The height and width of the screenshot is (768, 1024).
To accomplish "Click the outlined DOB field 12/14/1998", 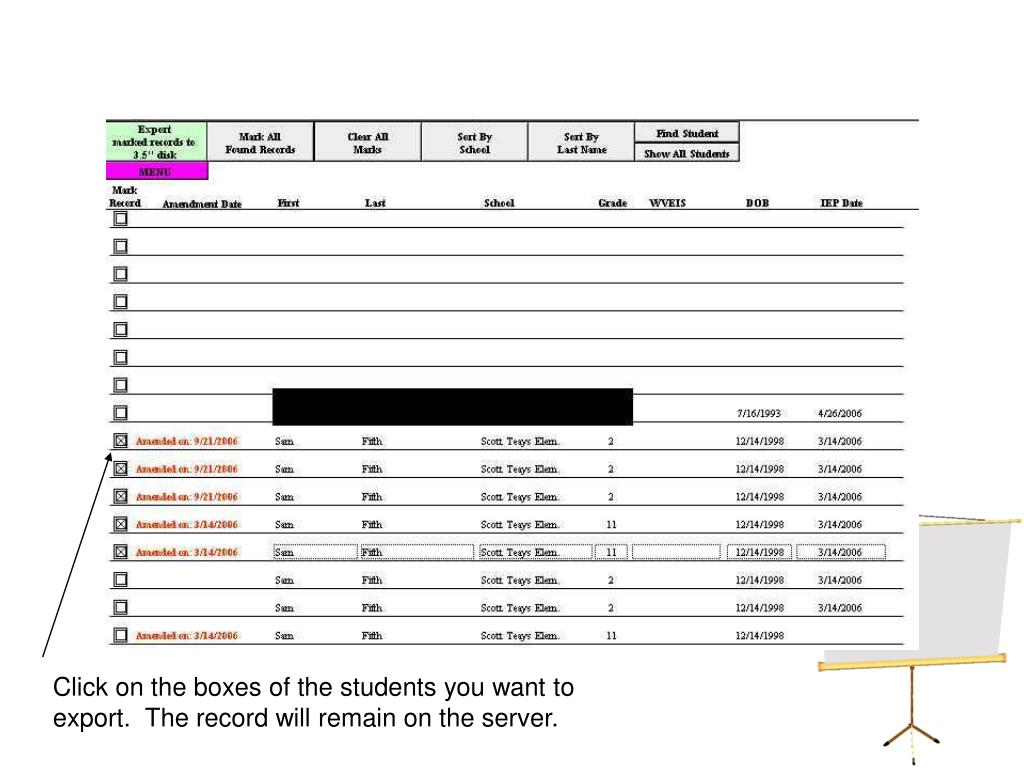I will point(759,552).
